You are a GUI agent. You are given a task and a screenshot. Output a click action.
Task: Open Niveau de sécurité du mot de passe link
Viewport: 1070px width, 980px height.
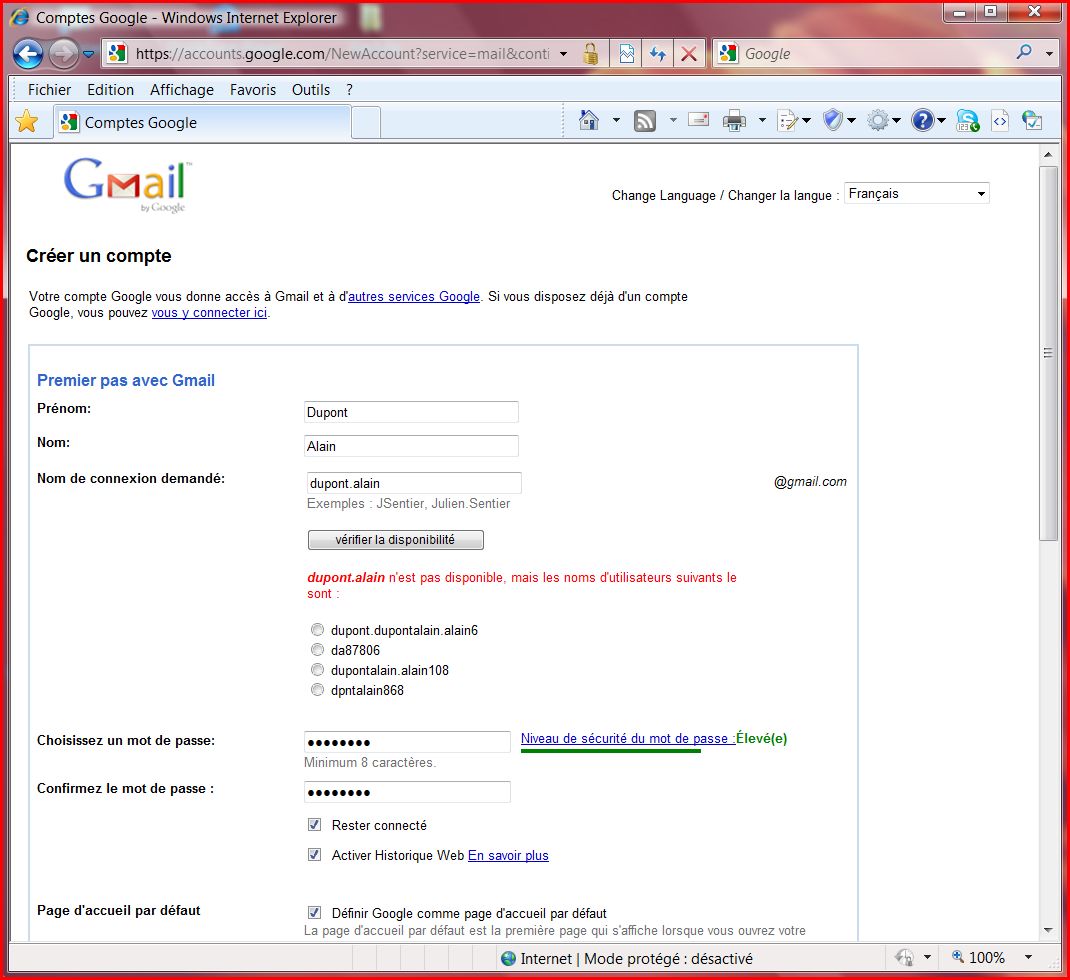[x=628, y=738]
